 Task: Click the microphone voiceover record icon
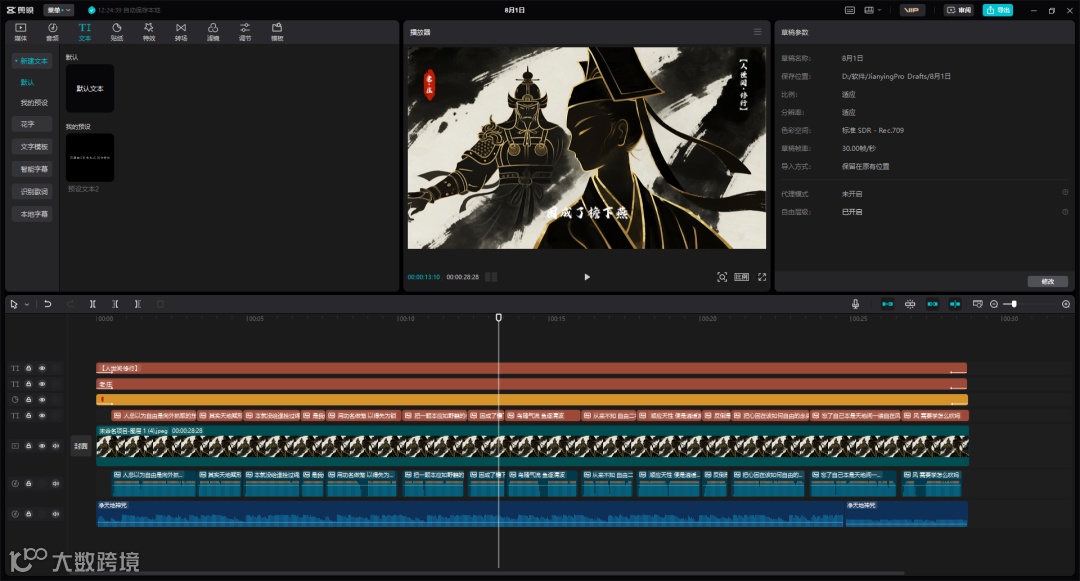(855, 304)
